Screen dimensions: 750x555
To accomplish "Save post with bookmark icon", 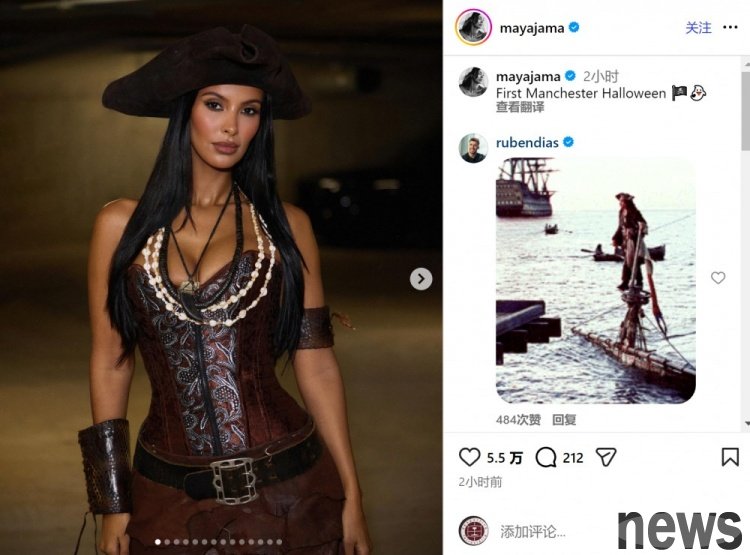I will (730, 457).
